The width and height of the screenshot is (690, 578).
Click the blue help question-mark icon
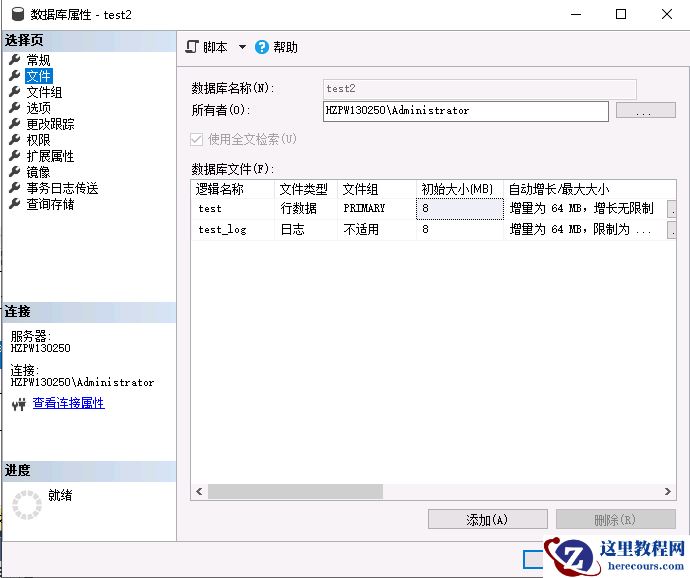point(261,47)
